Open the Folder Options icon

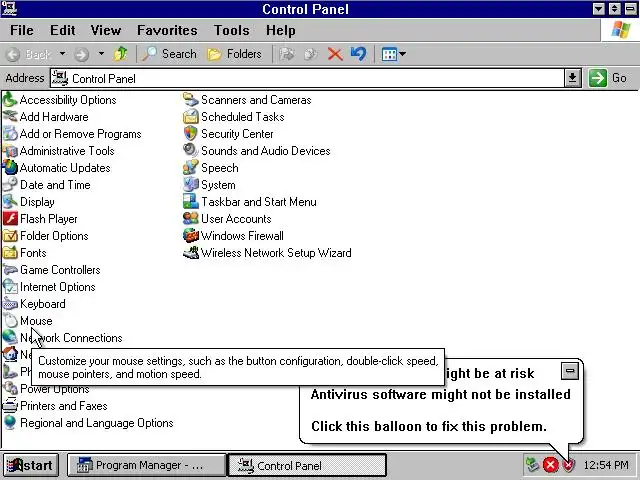tap(10, 236)
